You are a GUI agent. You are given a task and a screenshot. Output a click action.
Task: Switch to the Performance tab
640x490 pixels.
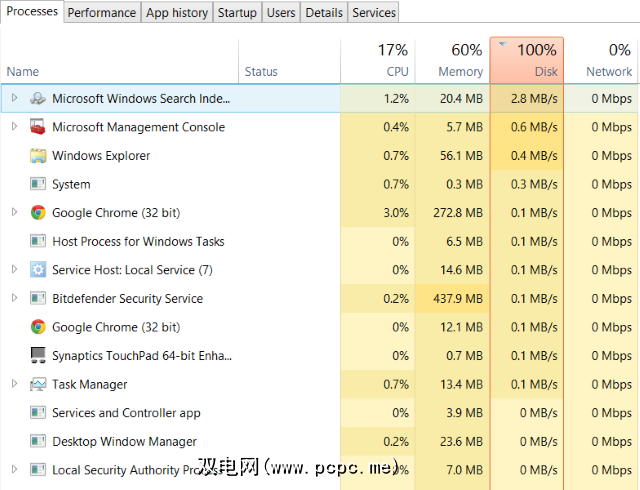102,13
